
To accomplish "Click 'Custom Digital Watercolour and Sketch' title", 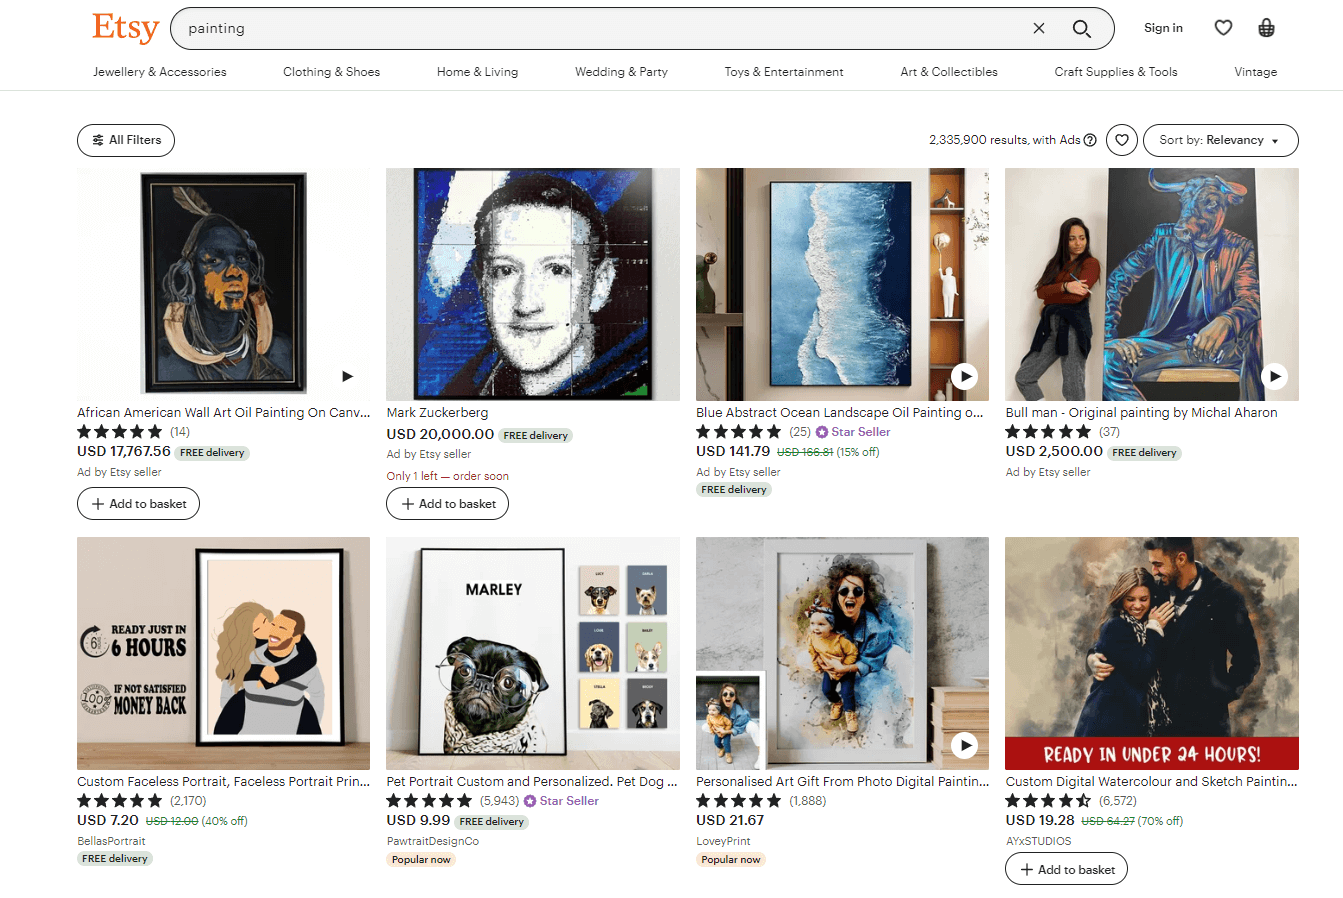I will [x=1151, y=782].
